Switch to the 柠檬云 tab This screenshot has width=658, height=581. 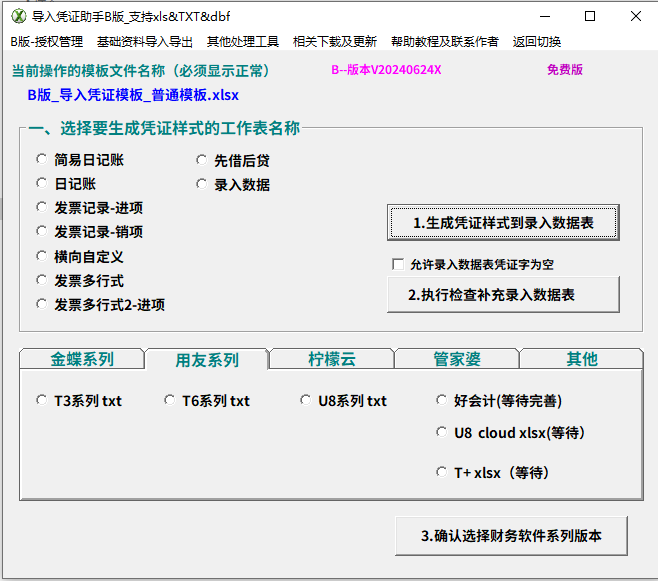pyautogui.click(x=332, y=359)
